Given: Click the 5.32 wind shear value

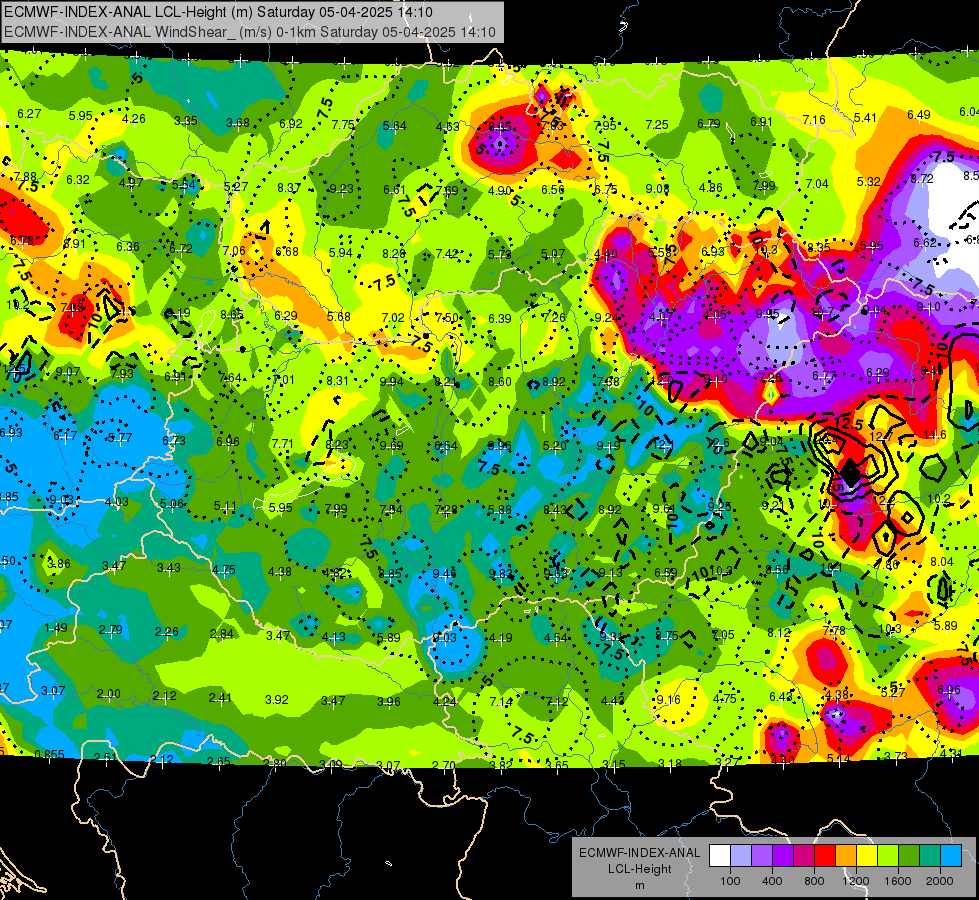Looking at the screenshot, I should pyautogui.click(x=868, y=181).
